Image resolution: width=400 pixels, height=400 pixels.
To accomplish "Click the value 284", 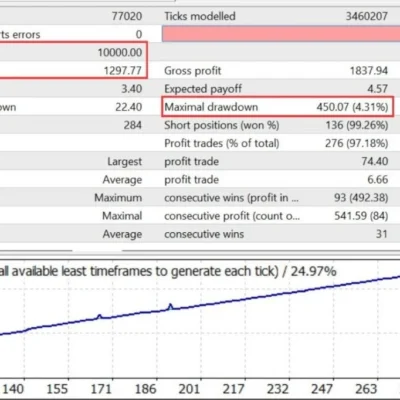I will [x=133, y=125].
